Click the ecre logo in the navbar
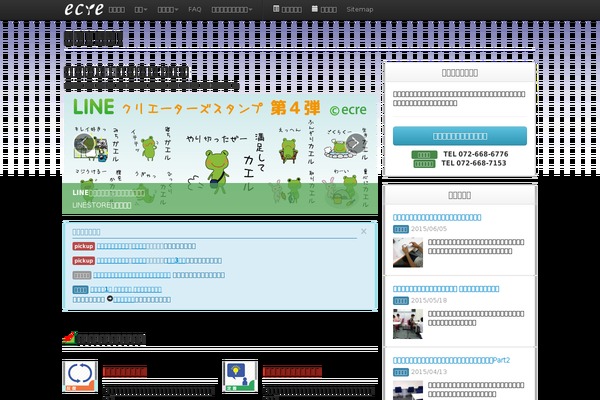Viewport: 600px width, 400px height. 84,9
